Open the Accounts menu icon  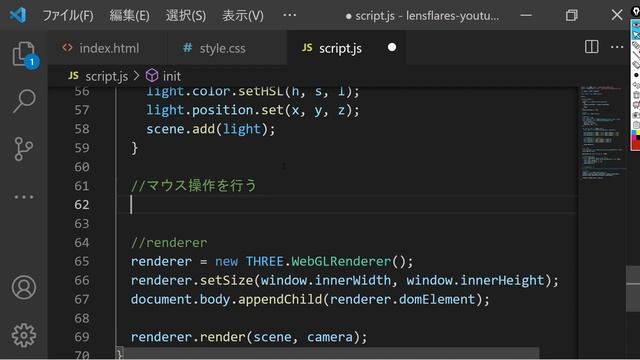[24, 287]
